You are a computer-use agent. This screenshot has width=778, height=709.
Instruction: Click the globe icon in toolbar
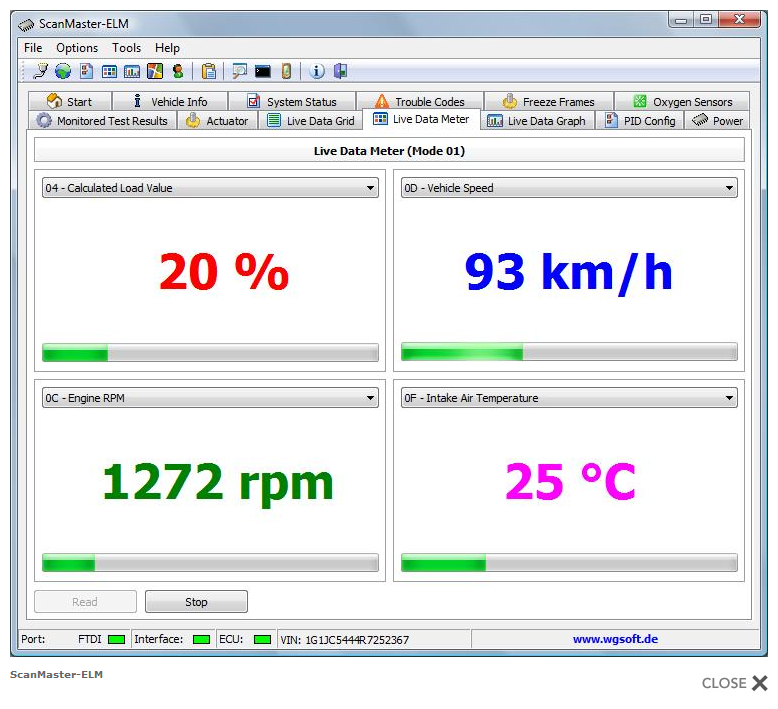[62, 71]
